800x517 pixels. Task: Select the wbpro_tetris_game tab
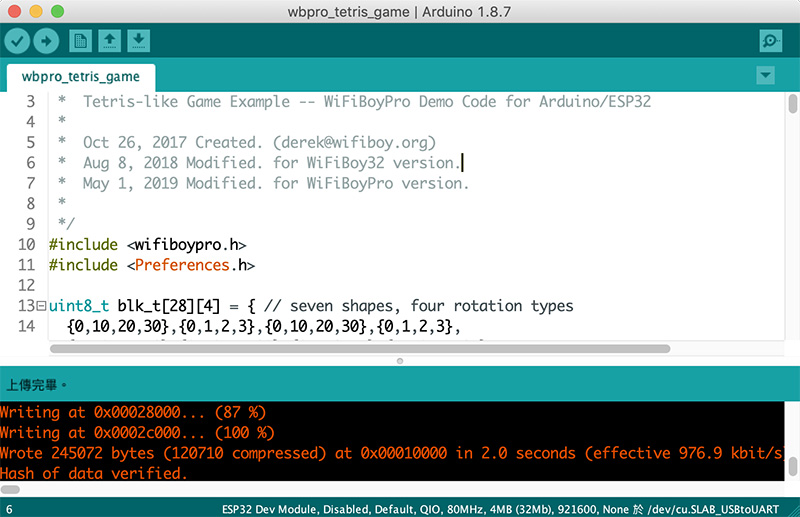tap(81, 76)
